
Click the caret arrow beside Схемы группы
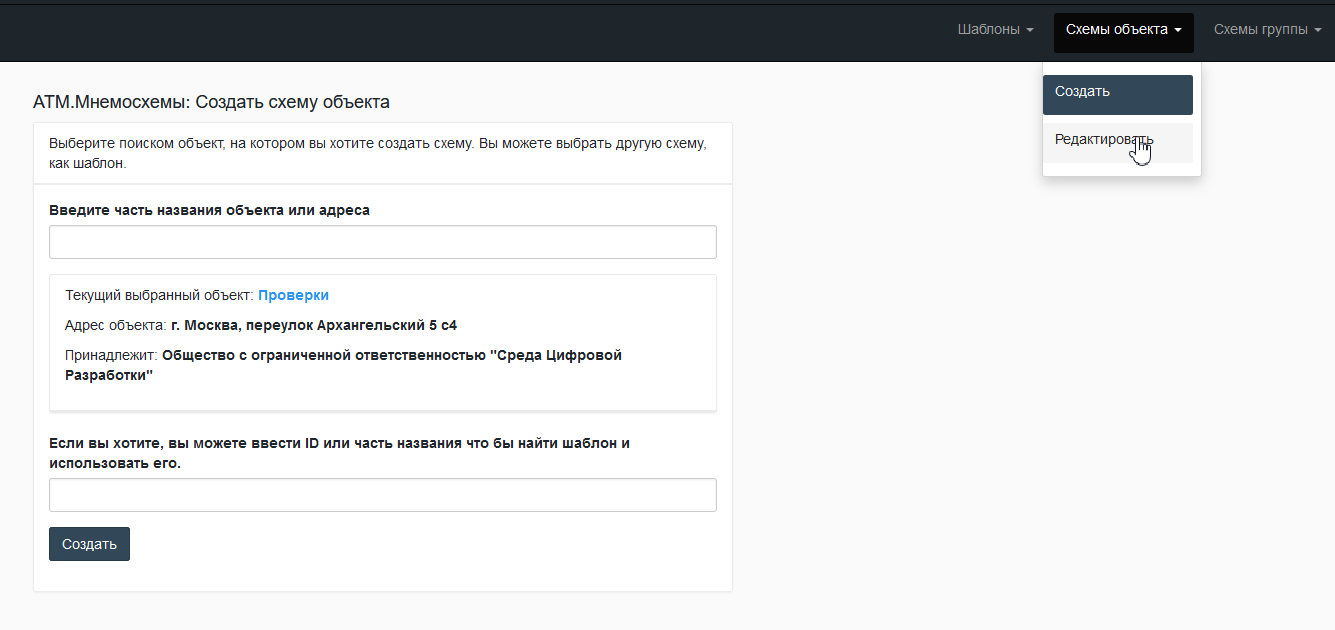point(1318,31)
